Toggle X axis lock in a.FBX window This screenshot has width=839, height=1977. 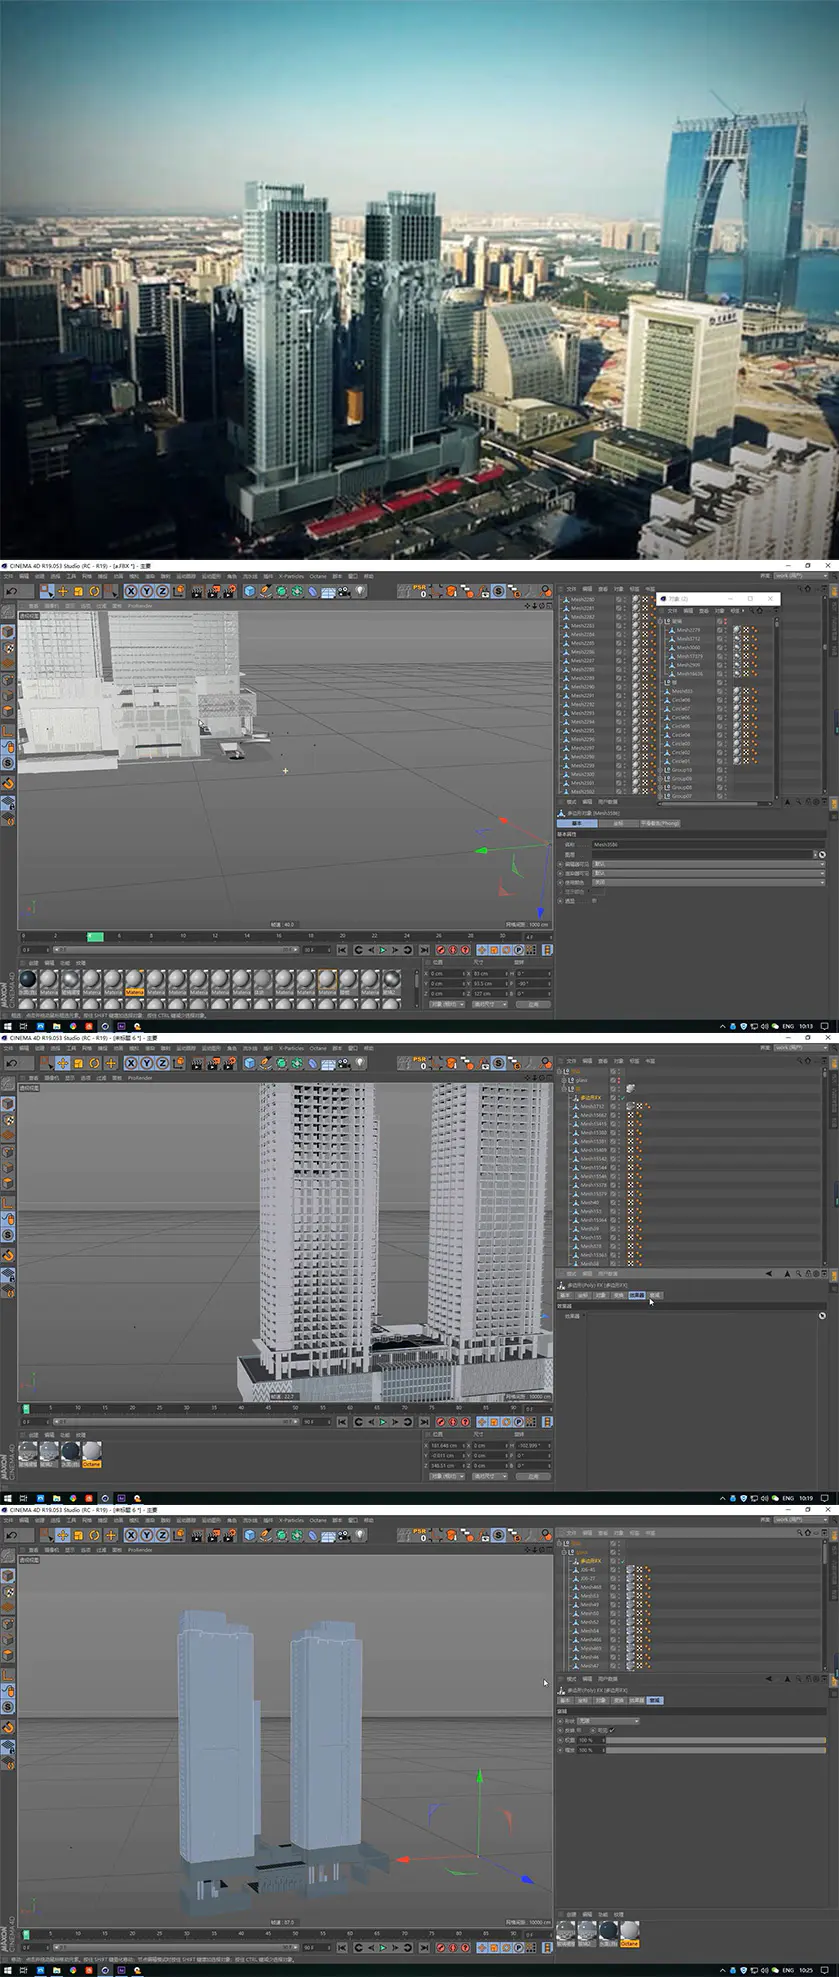pos(131,591)
